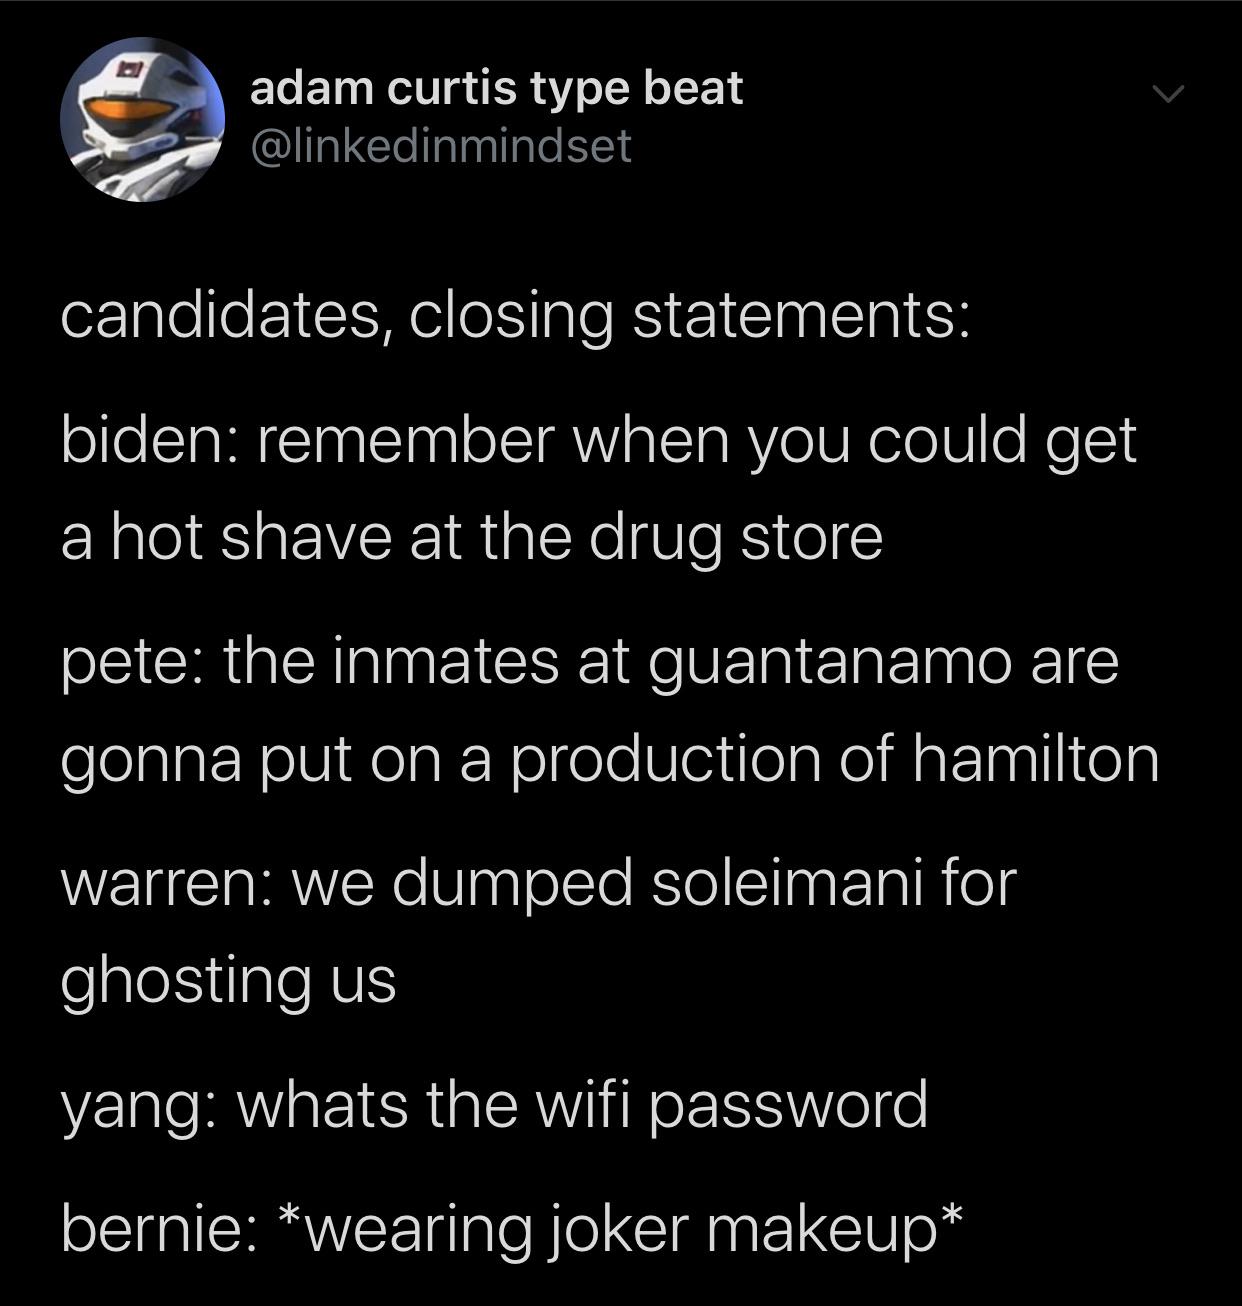The height and width of the screenshot is (1306, 1242).
Task: Click the 'ghosting us' line
Action: point(229,981)
